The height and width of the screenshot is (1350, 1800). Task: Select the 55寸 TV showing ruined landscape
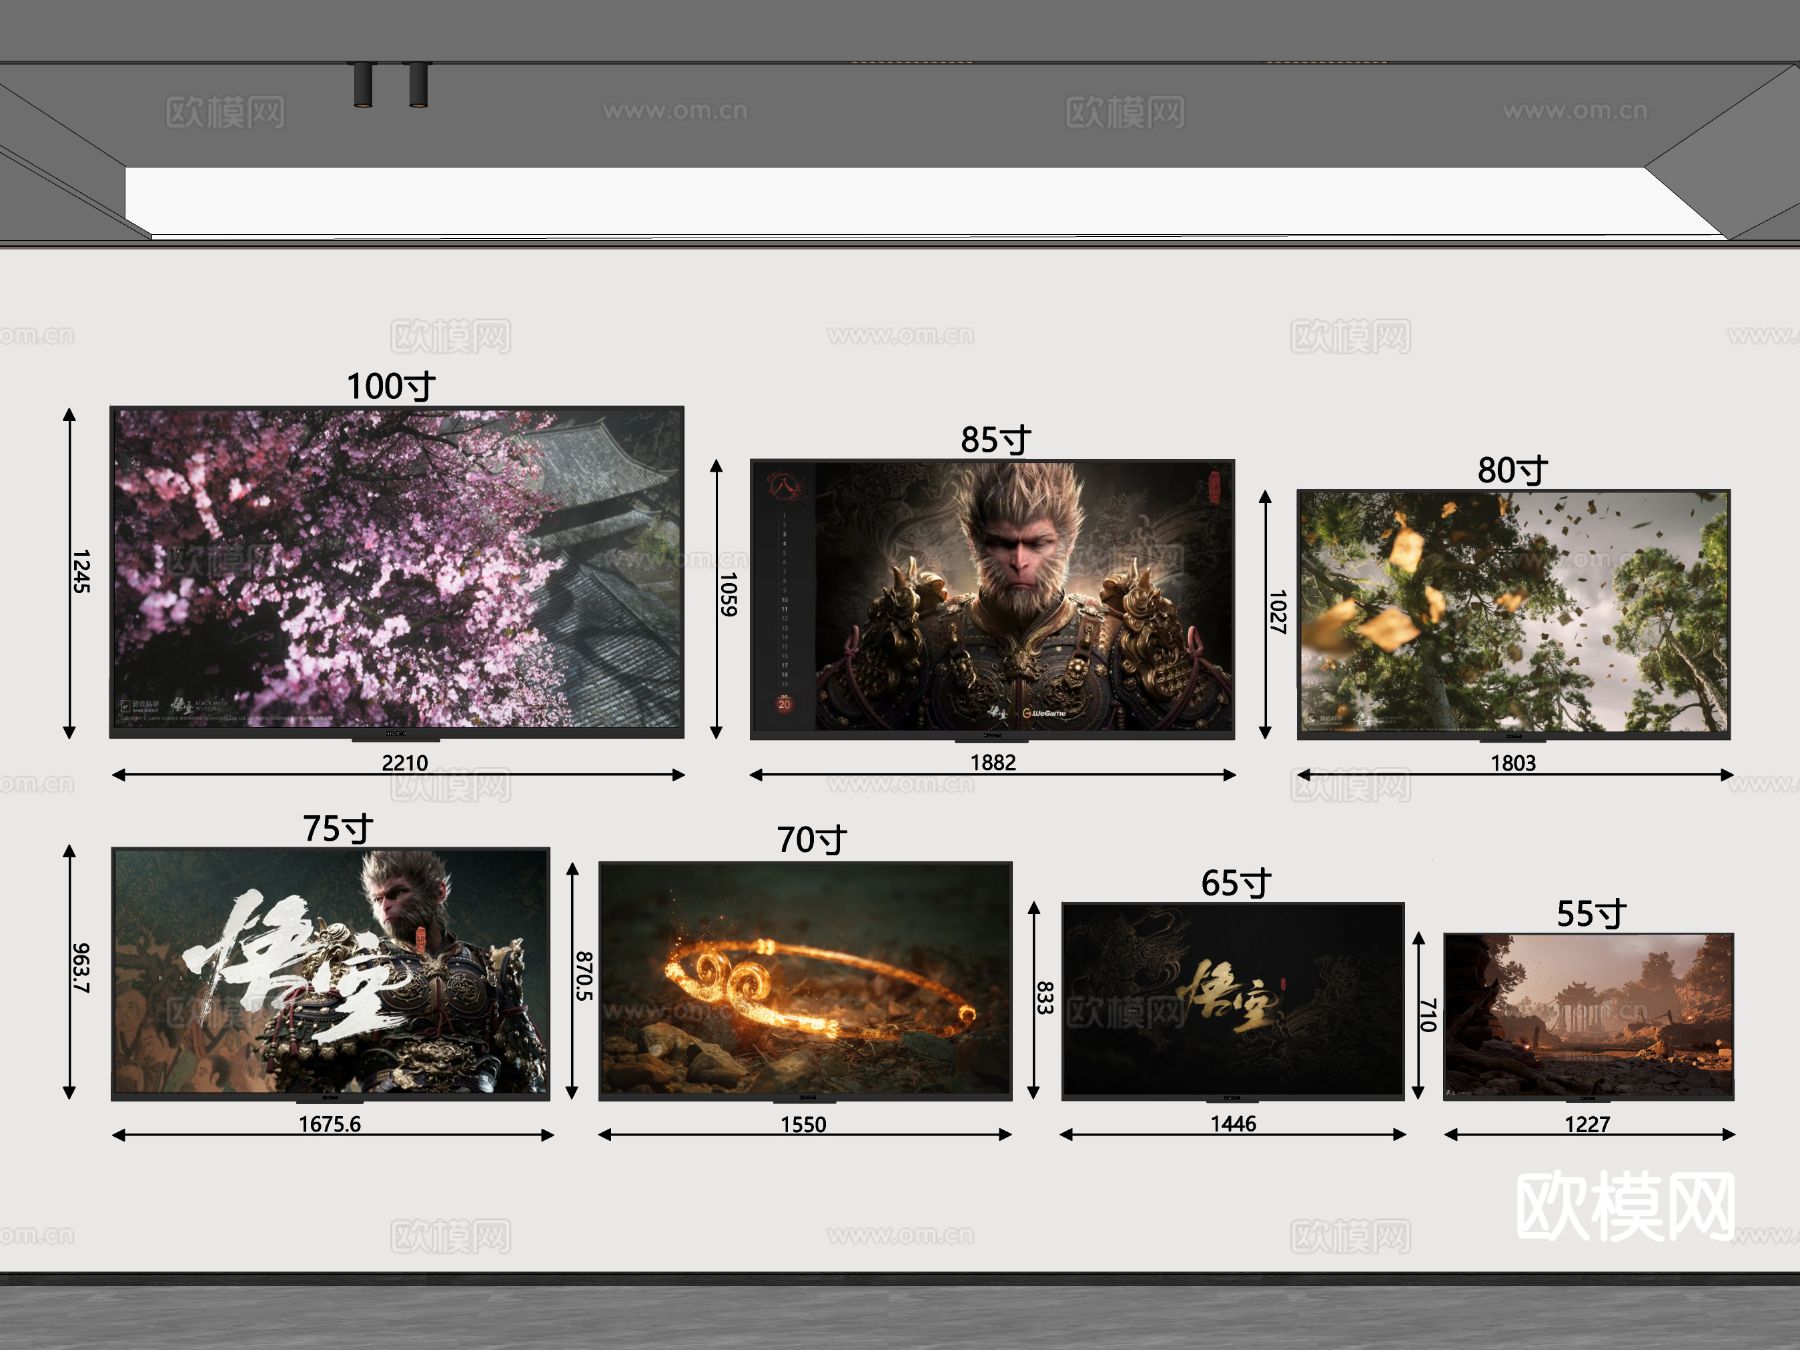(1589, 1017)
